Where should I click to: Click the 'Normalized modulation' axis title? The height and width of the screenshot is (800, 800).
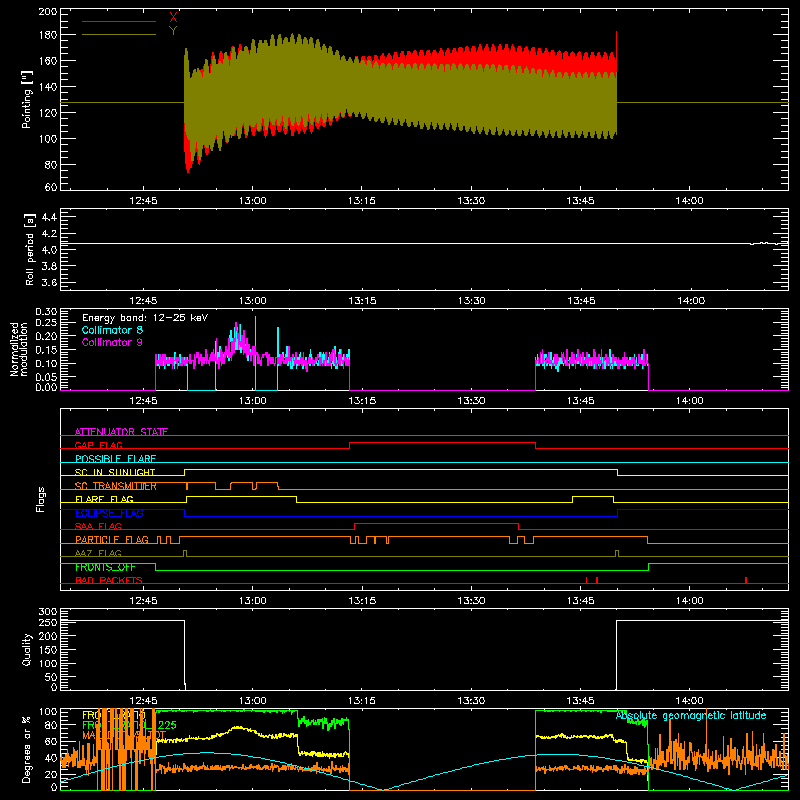click(x=19, y=349)
